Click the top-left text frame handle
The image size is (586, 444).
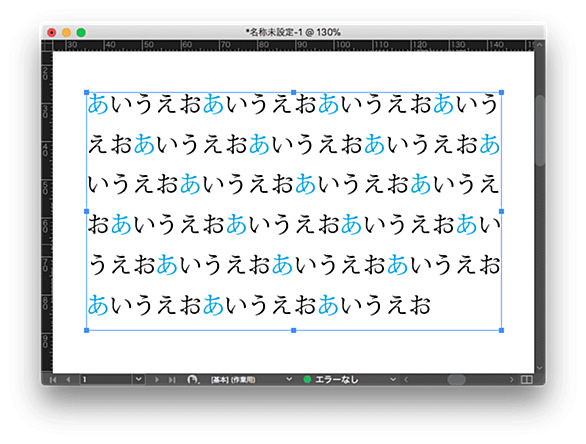(87, 92)
